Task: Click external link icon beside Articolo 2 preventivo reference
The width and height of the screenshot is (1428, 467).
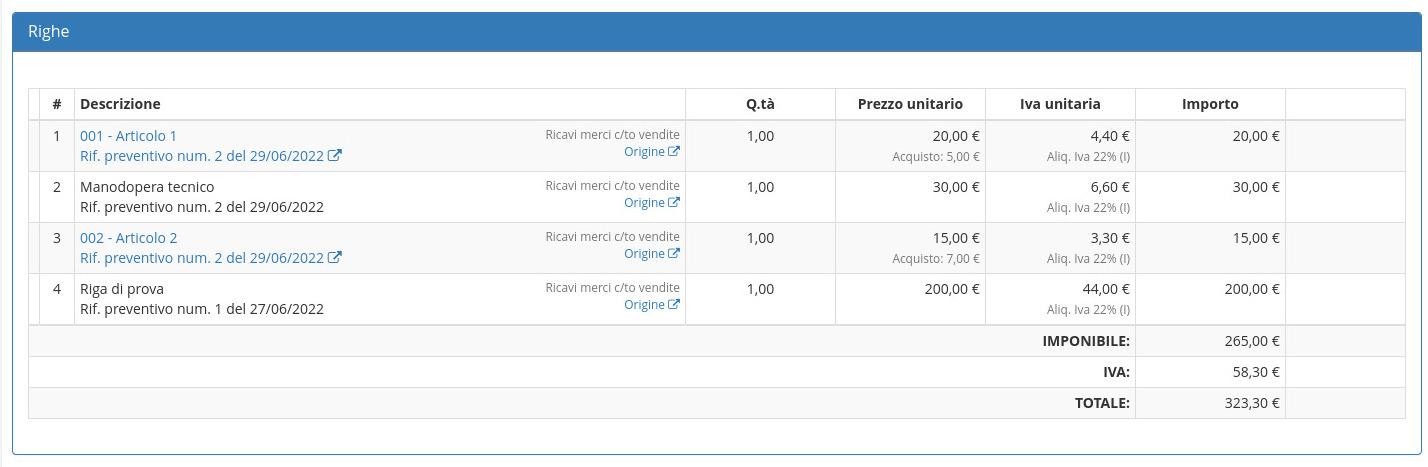Action: [x=335, y=258]
